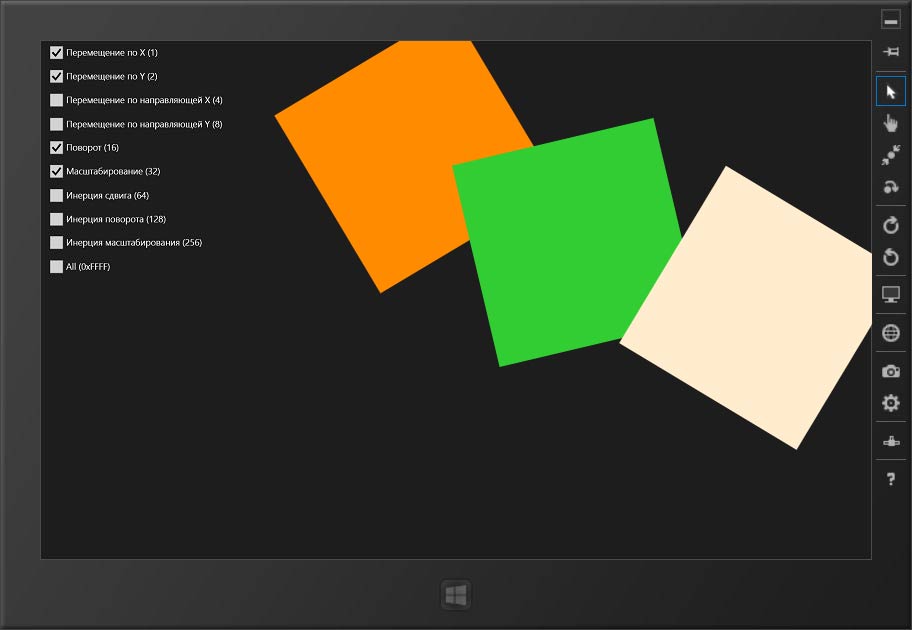Uncheck the "Перемещение по X (1)" checkbox
Viewport: 912px width, 630px height.
point(56,53)
